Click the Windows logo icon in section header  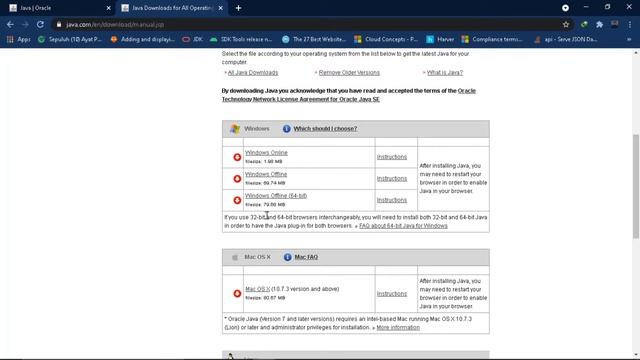[235, 129]
